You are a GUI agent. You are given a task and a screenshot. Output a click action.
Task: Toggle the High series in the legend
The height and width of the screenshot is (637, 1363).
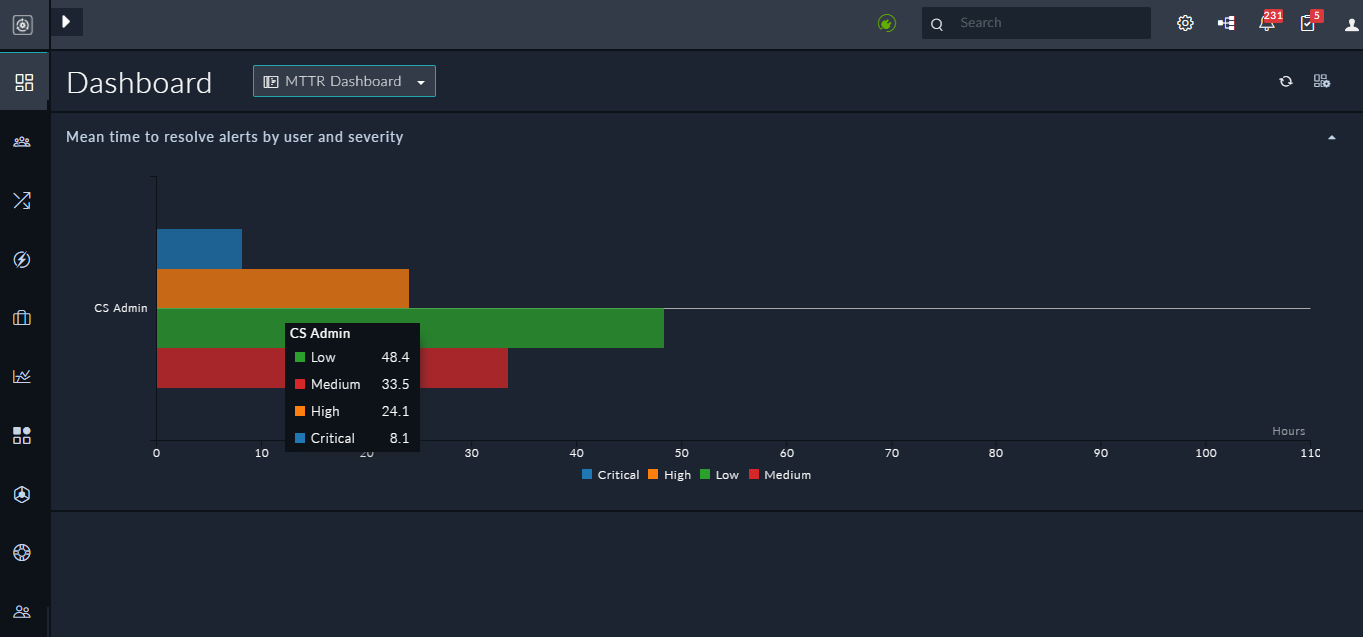[x=669, y=474]
